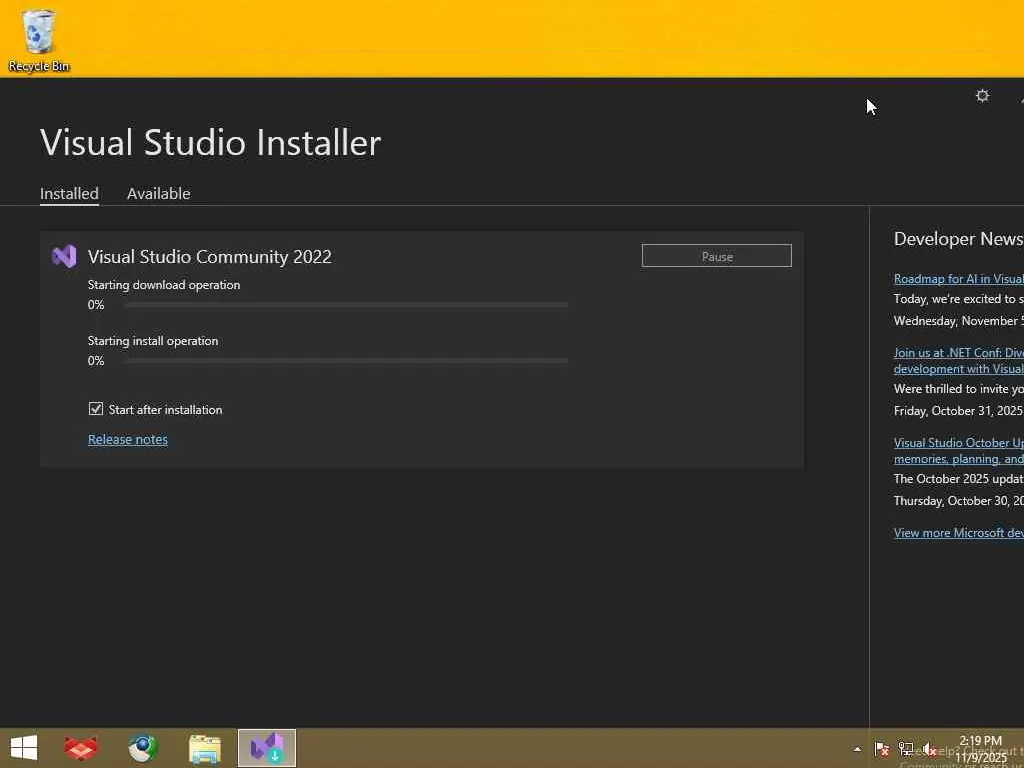Open the Windows Start button
Viewport: 1024px width, 768px height.
click(x=24, y=748)
